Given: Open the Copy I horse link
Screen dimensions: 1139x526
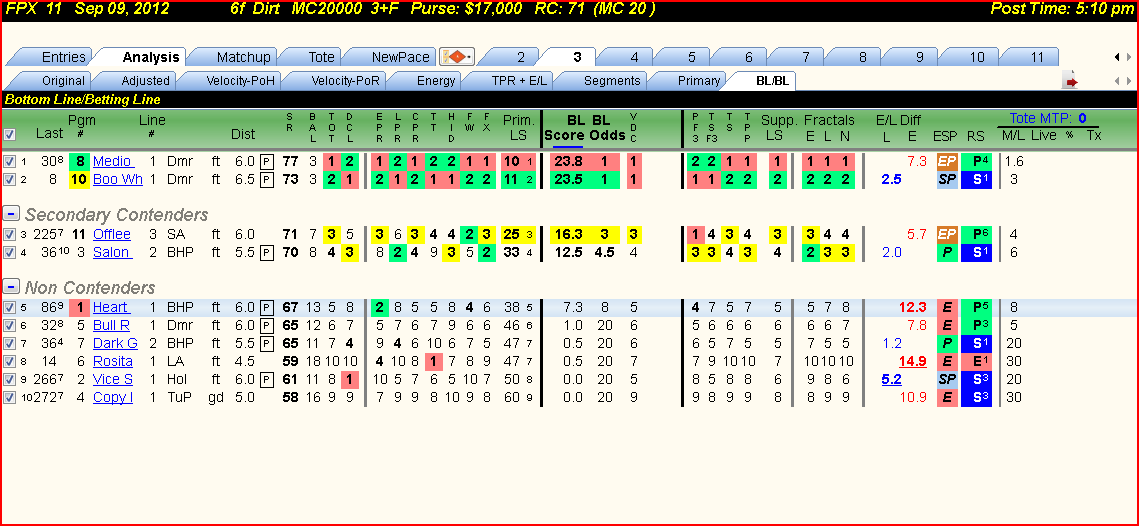Looking at the screenshot, I should tap(113, 397).
